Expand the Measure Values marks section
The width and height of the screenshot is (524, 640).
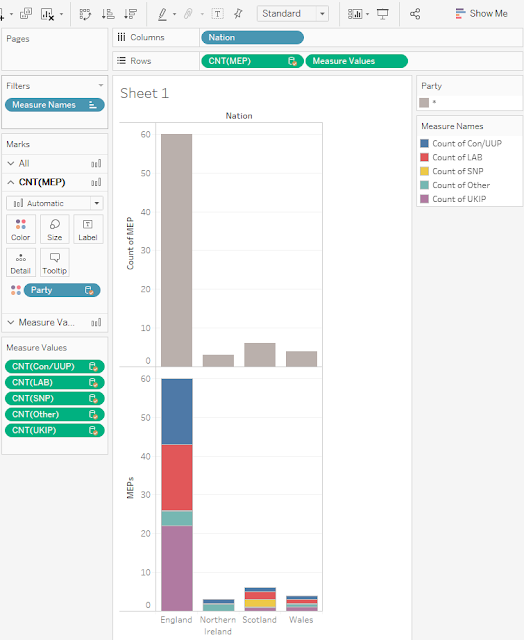click(x=11, y=322)
